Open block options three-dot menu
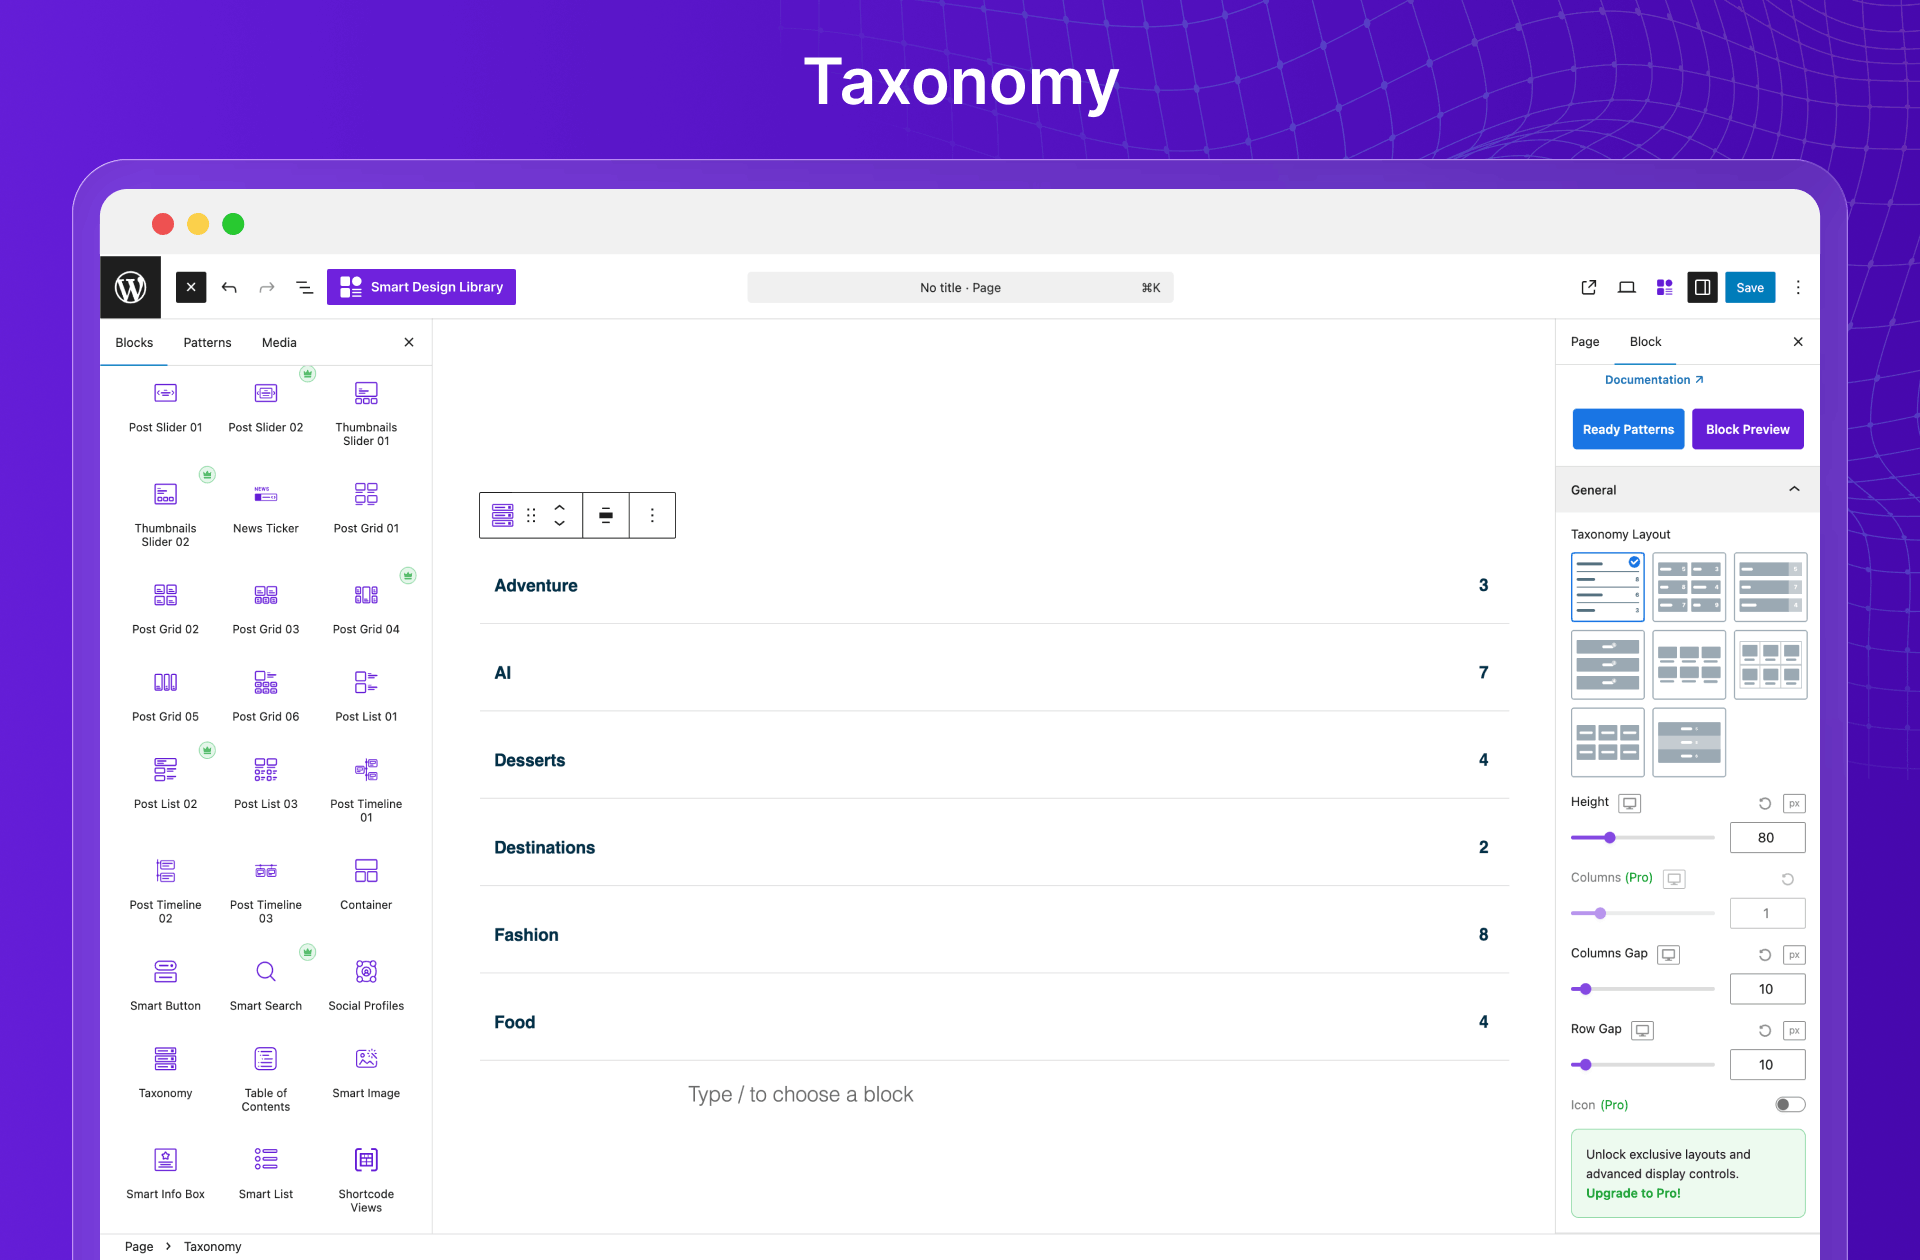The height and width of the screenshot is (1260, 1920). click(x=652, y=515)
